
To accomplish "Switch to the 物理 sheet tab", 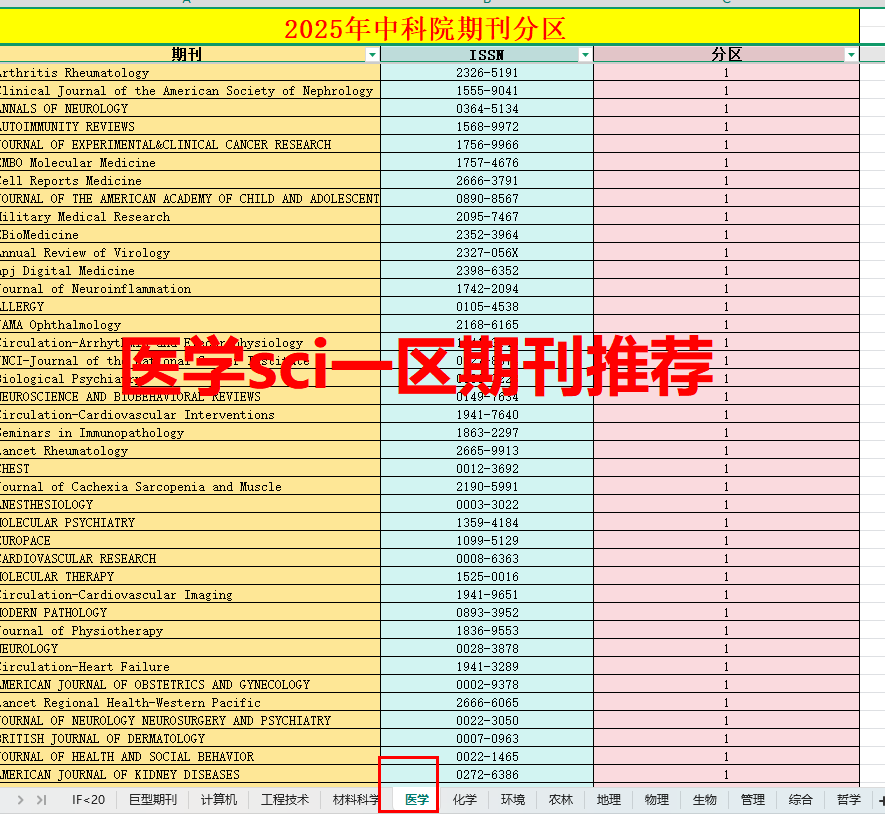I will [656, 799].
